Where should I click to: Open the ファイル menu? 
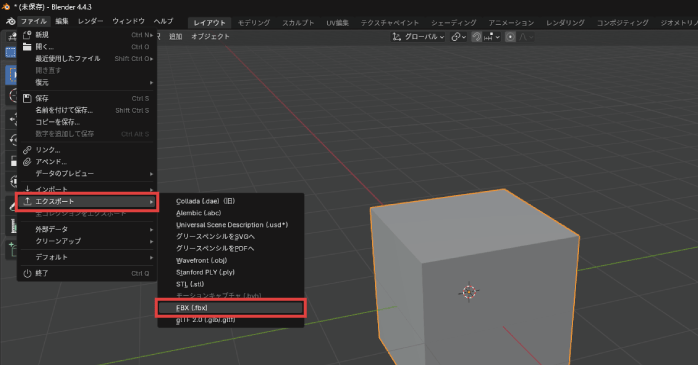[33, 21]
